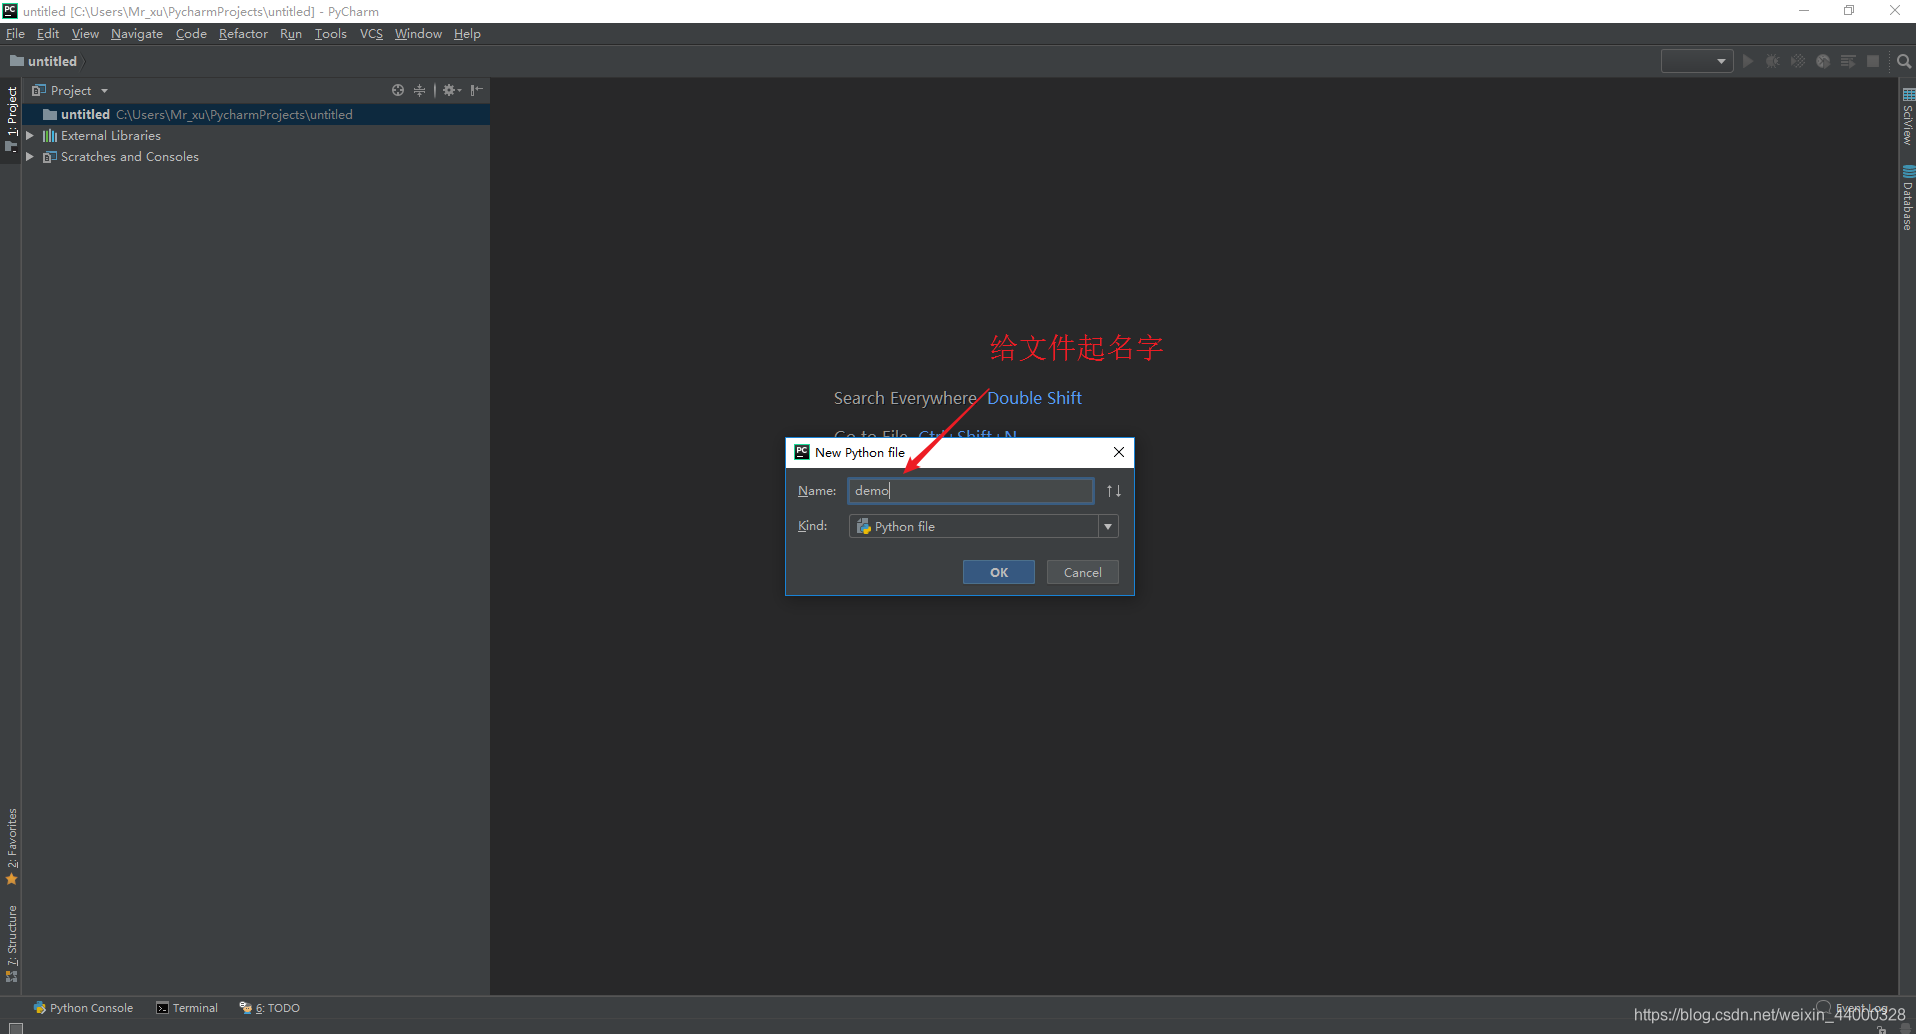Expand the Scratches and Consoles node
Viewport: 1916px width, 1034px height.
(x=30, y=157)
